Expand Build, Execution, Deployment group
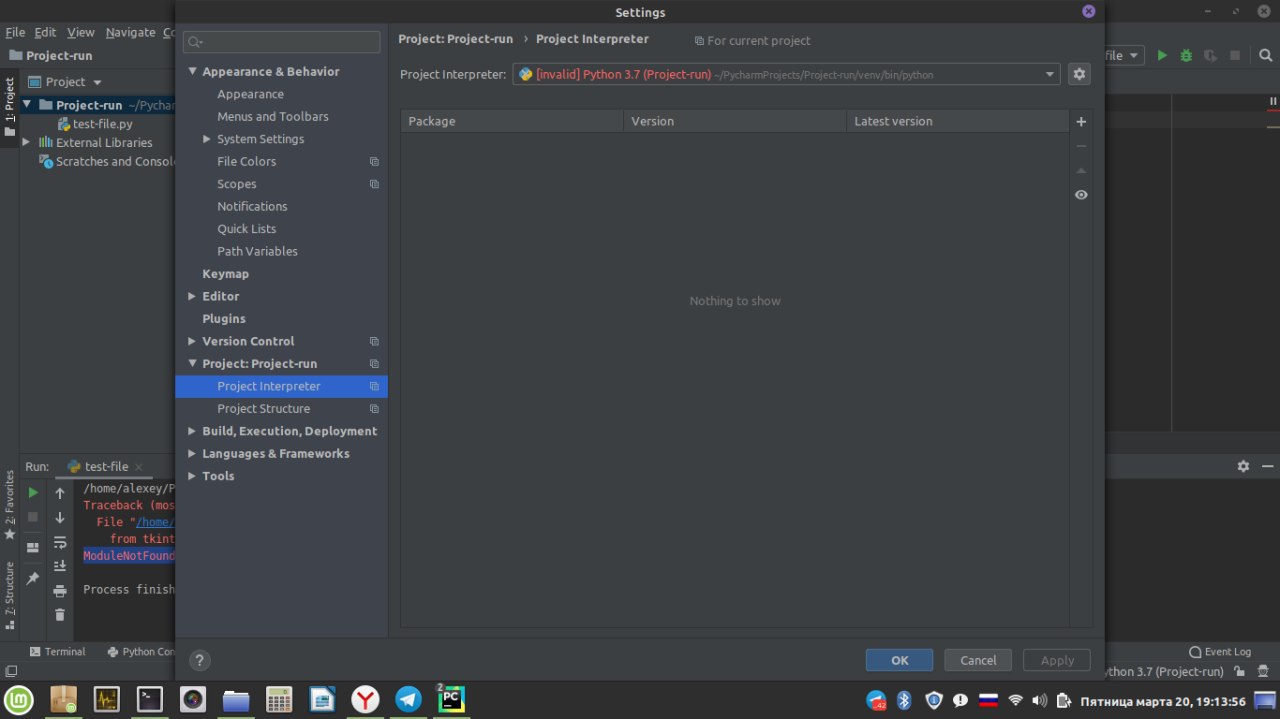Viewport: 1280px width, 719px height. (193, 431)
